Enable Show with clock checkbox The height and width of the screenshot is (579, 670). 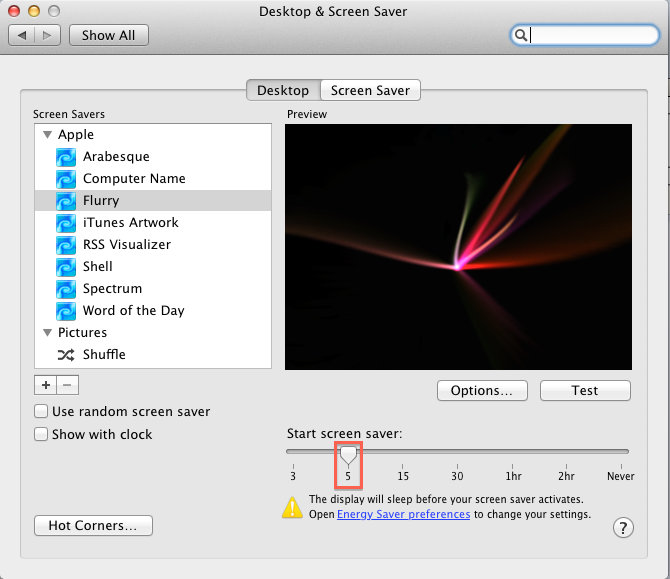coord(41,434)
